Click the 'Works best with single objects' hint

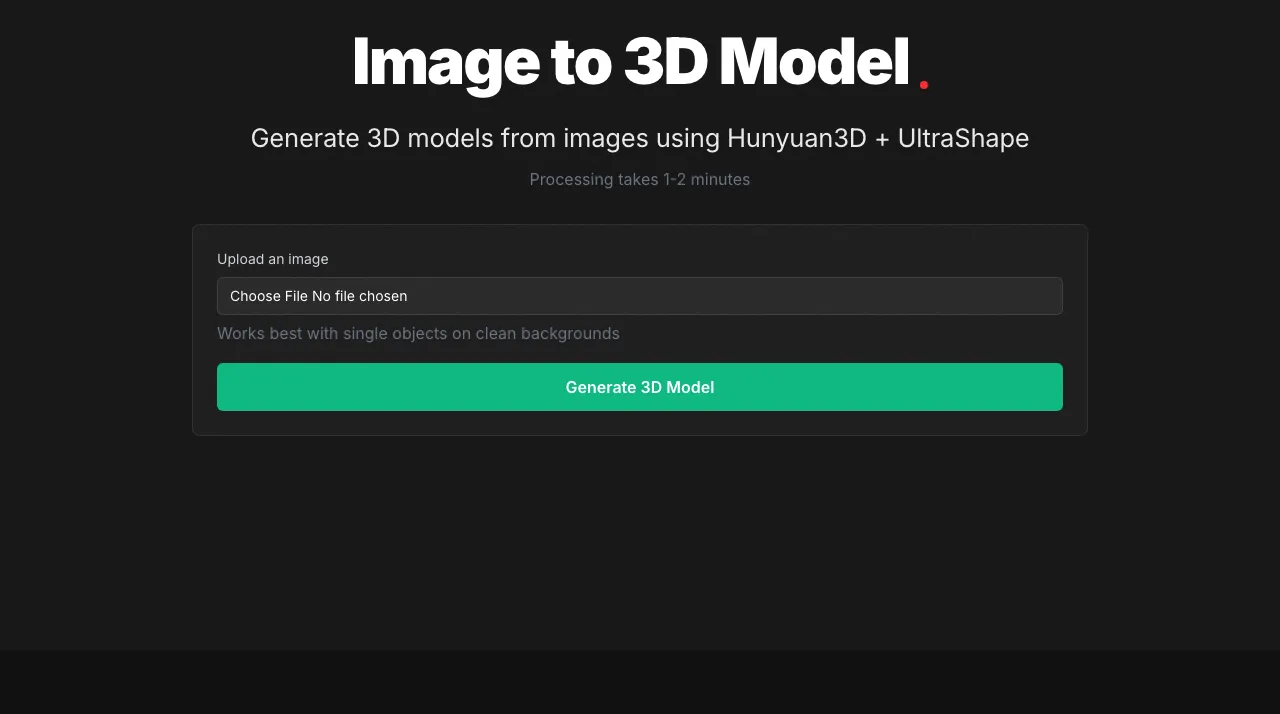pyautogui.click(x=418, y=333)
